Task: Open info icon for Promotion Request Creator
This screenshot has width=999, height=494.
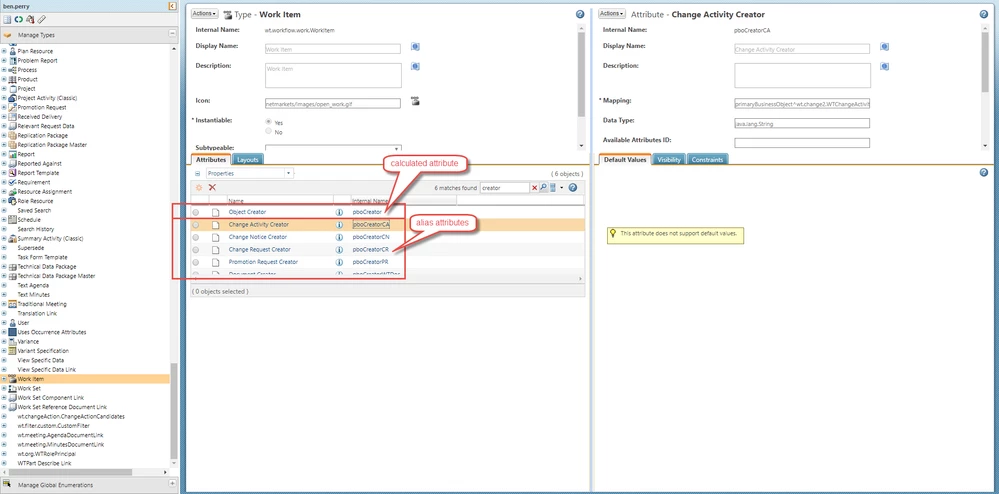Action: click(339, 262)
